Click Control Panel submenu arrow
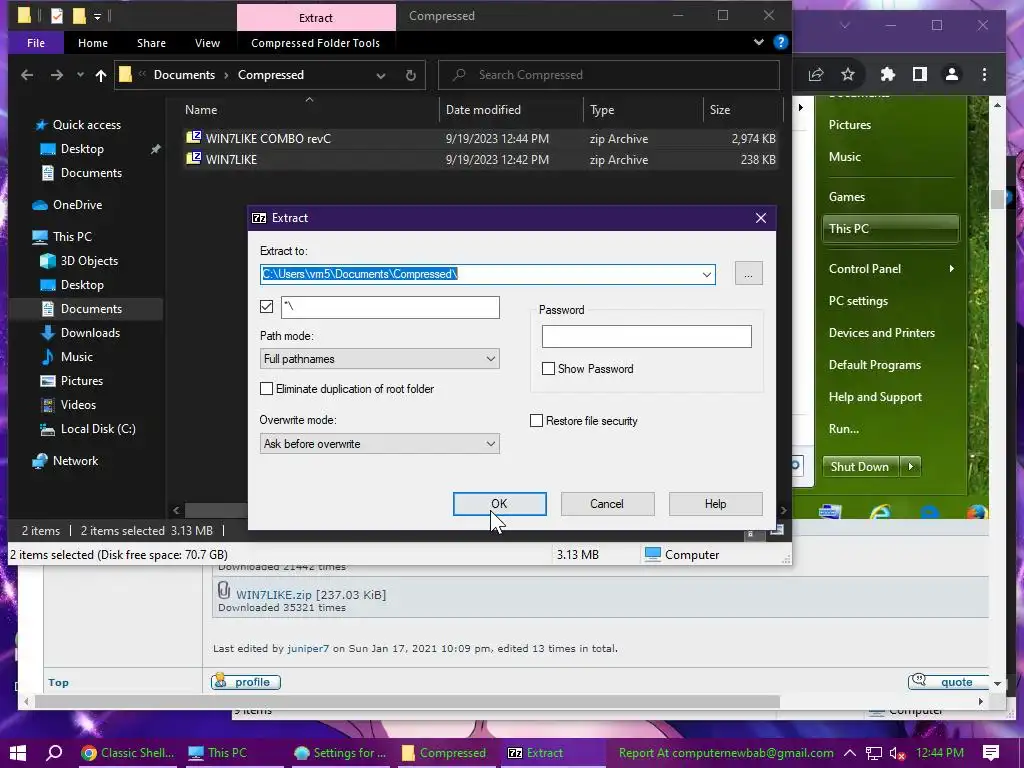The width and height of the screenshot is (1024, 768). (x=952, y=268)
